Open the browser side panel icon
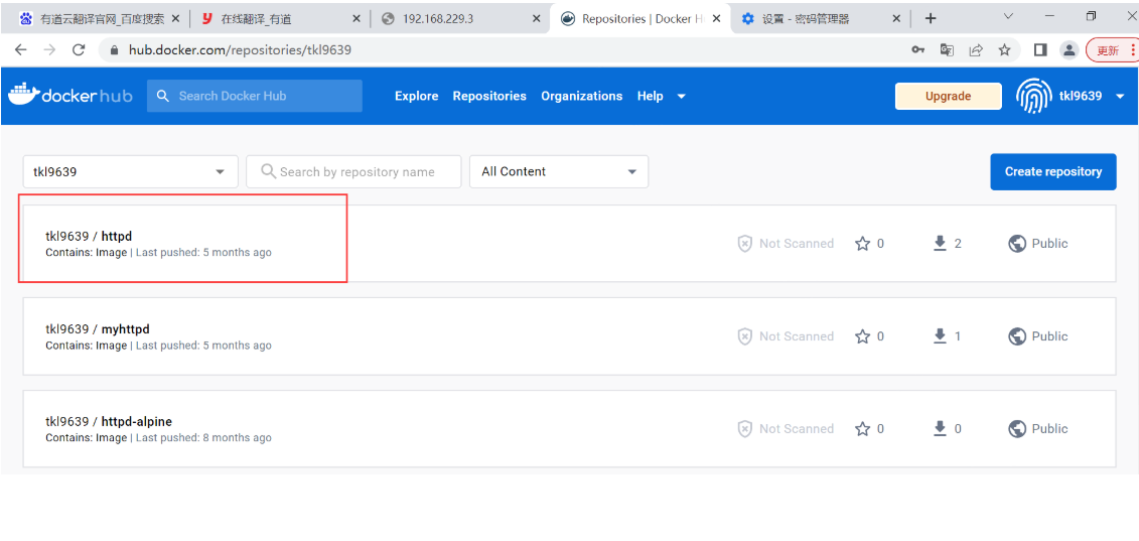This screenshot has height=541, width=1139. pyautogui.click(x=1039, y=50)
